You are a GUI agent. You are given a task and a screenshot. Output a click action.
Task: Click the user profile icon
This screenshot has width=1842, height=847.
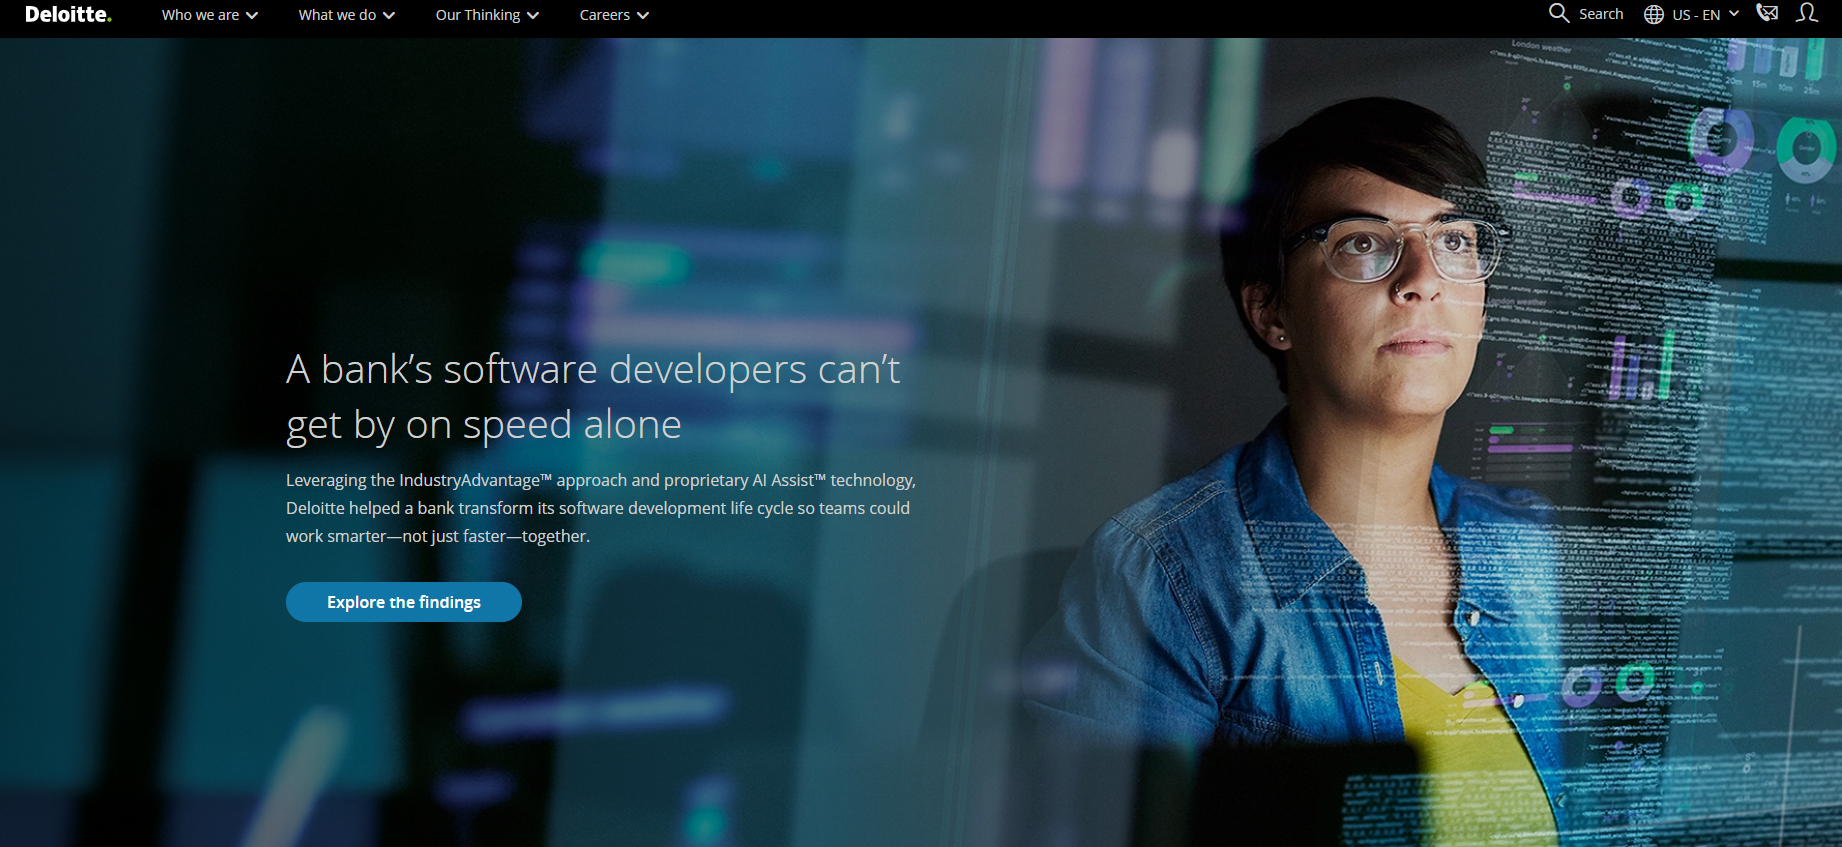click(1806, 13)
